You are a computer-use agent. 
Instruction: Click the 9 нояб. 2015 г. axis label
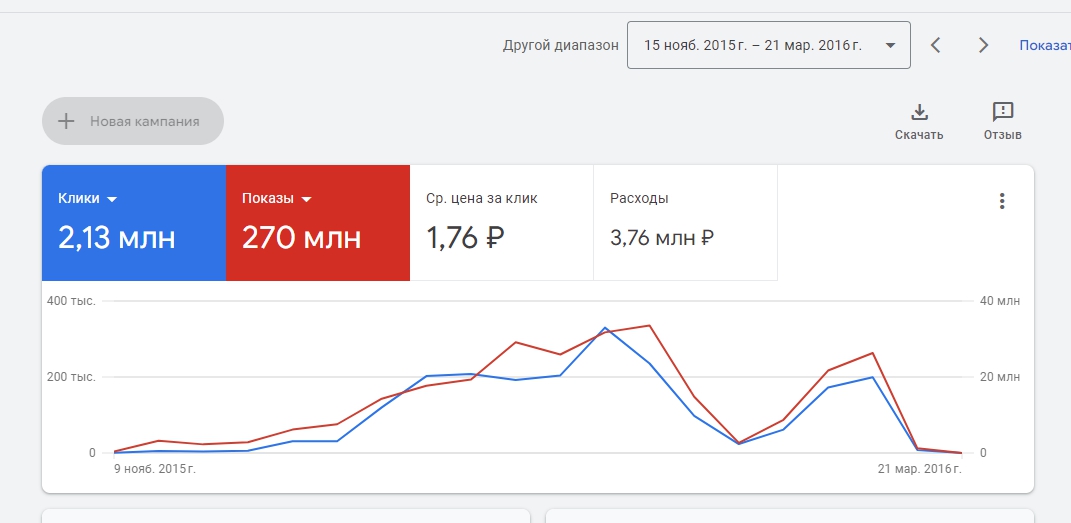[154, 469]
